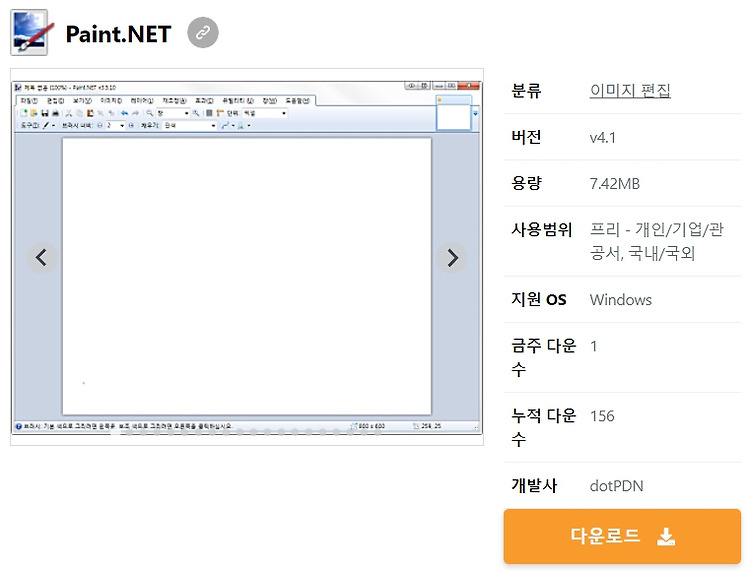Click the license text 프리 - 개인/기업/관공서
750x571 pixels.
click(x=656, y=242)
